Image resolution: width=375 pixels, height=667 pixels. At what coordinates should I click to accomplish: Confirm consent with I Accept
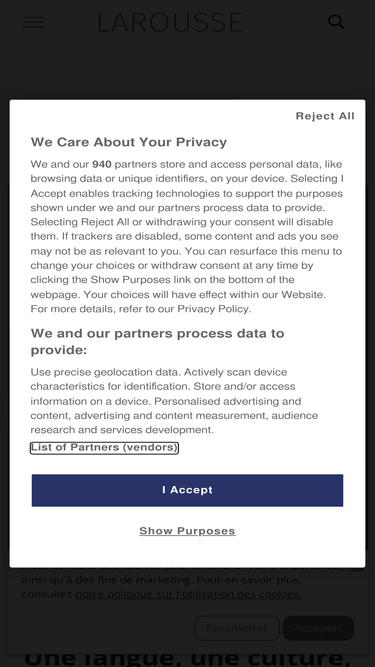[187, 490]
